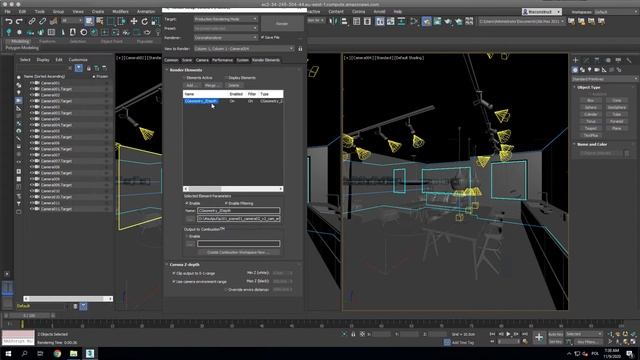Open the Workspaces Default dropdown

[616, 12]
